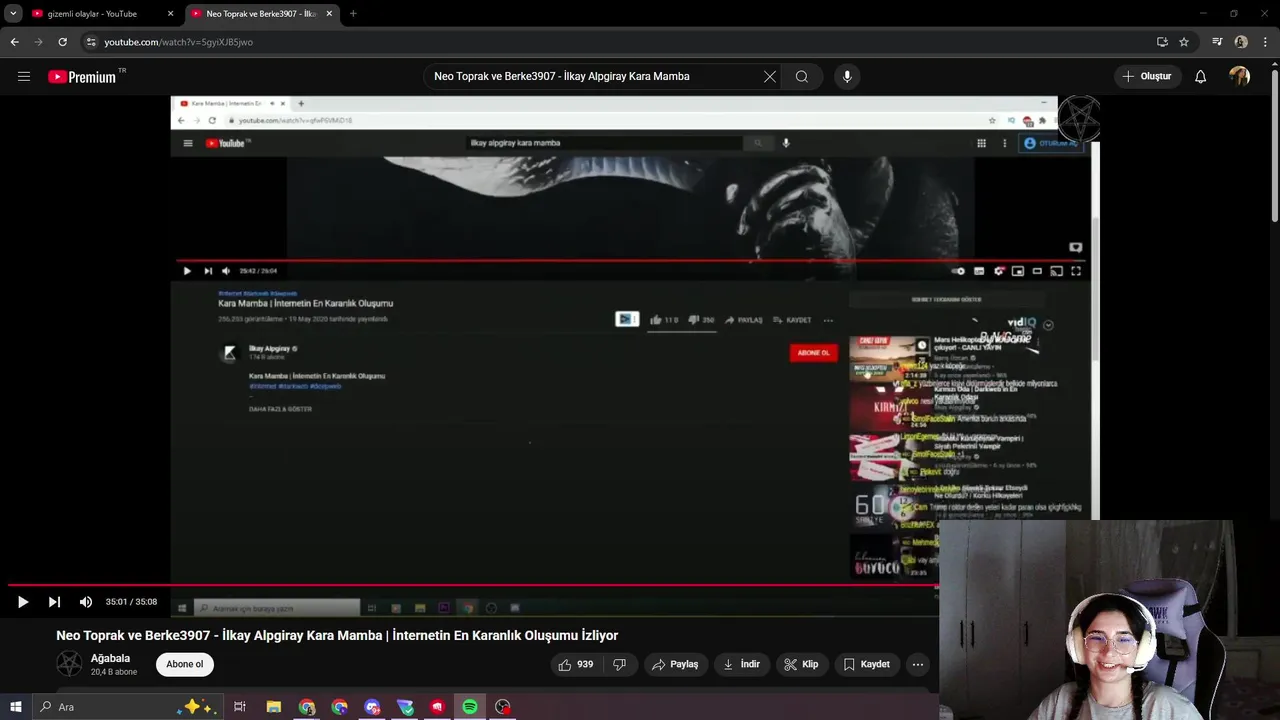Open Ağabala channel avatar
The height and width of the screenshot is (720, 1280).
pyautogui.click(x=69, y=664)
